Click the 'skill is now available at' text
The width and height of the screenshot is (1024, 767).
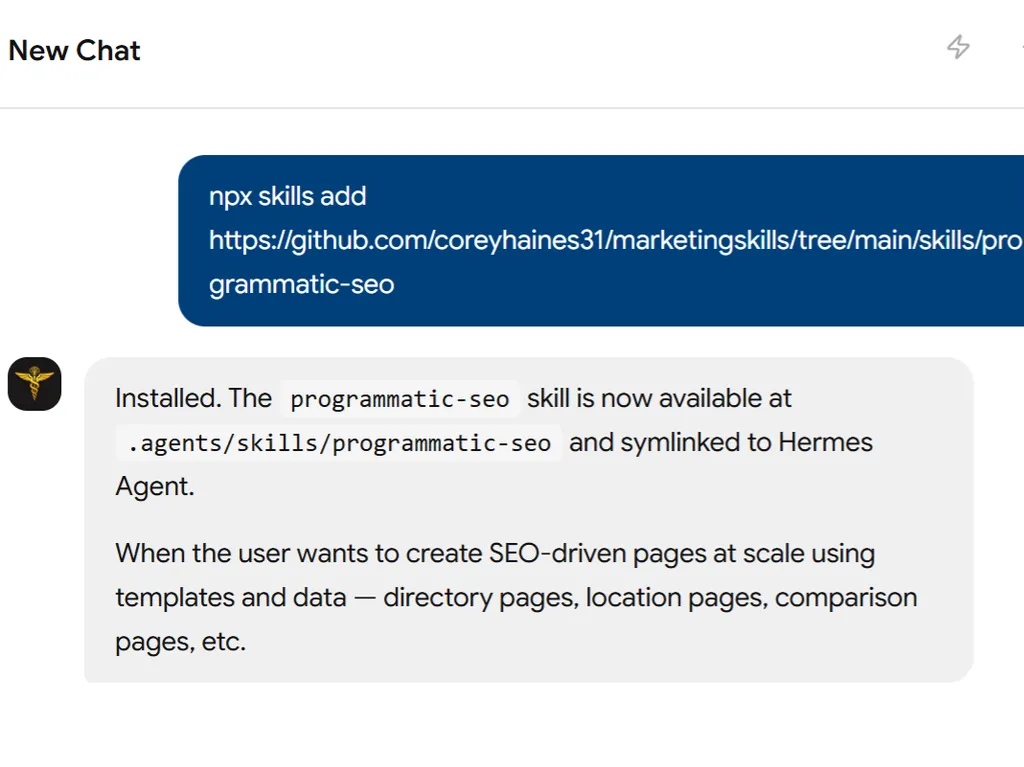click(659, 398)
